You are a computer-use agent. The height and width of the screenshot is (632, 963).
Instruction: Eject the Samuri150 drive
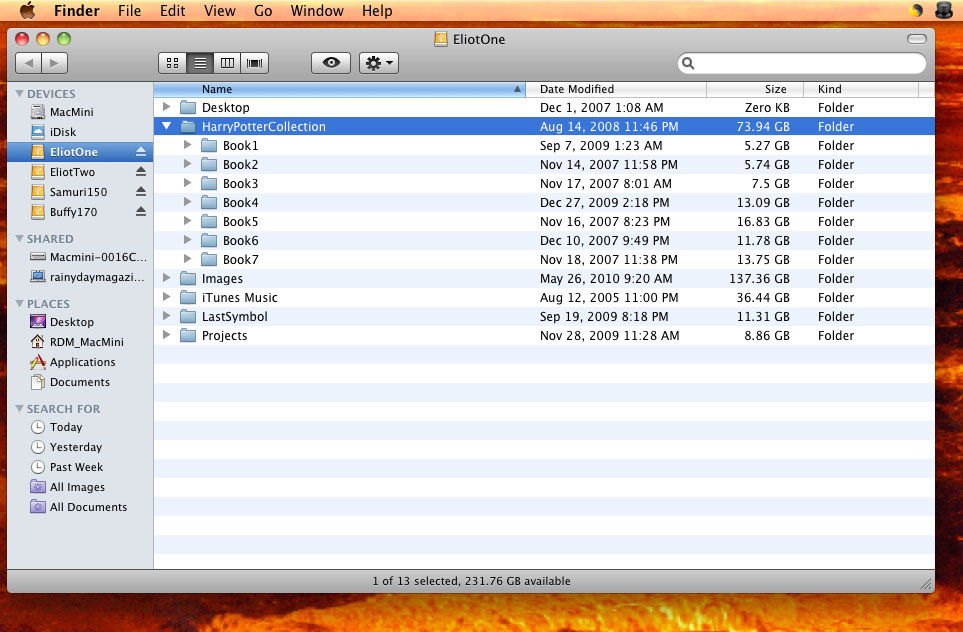tap(141, 192)
